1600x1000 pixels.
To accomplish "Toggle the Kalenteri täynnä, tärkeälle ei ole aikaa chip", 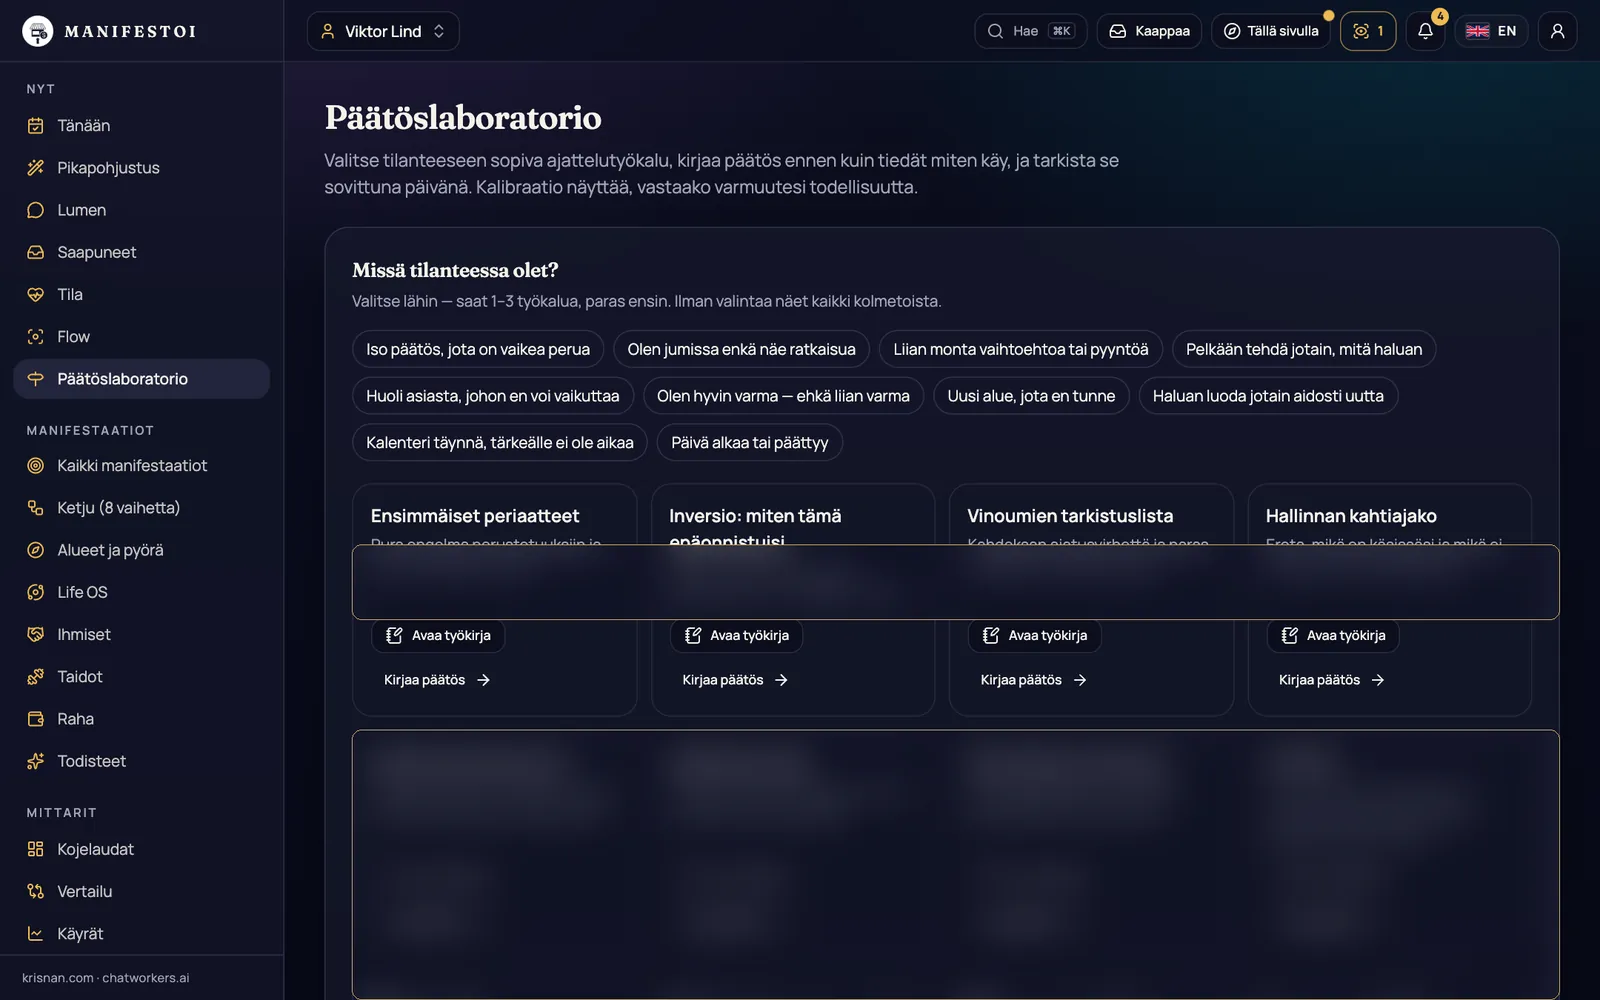I will coord(500,443).
